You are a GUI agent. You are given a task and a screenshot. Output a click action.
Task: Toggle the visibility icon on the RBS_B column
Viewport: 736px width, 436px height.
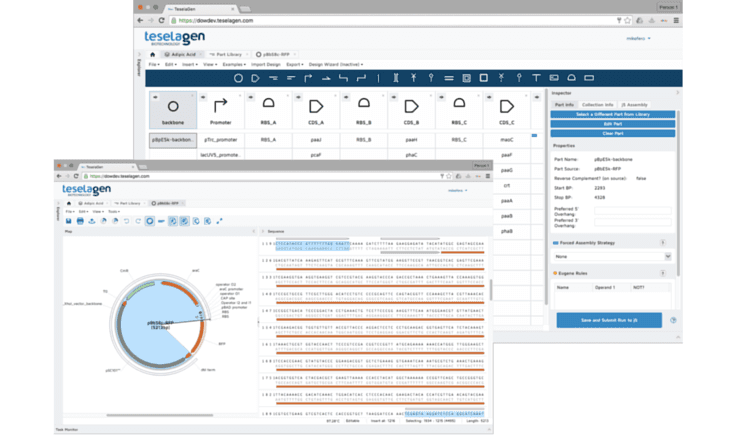pos(346,97)
